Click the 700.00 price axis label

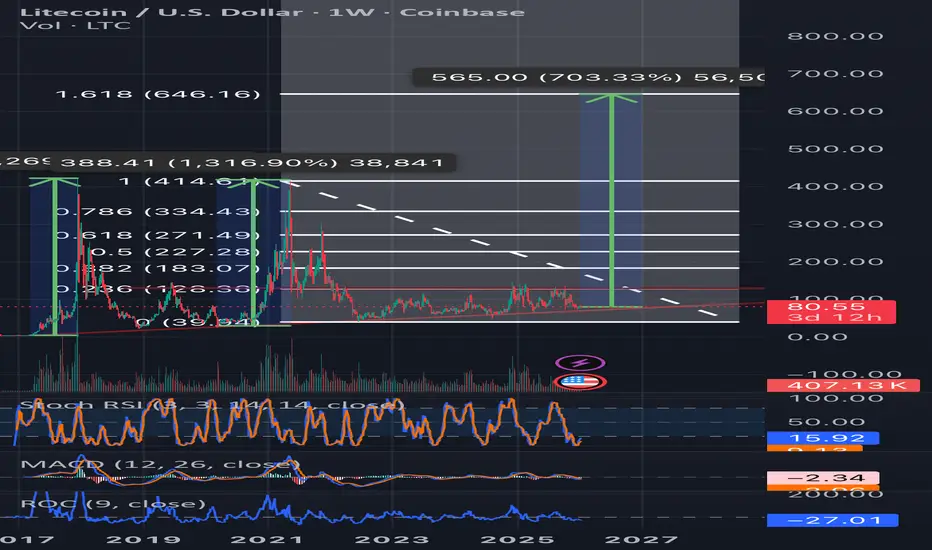[835, 74]
